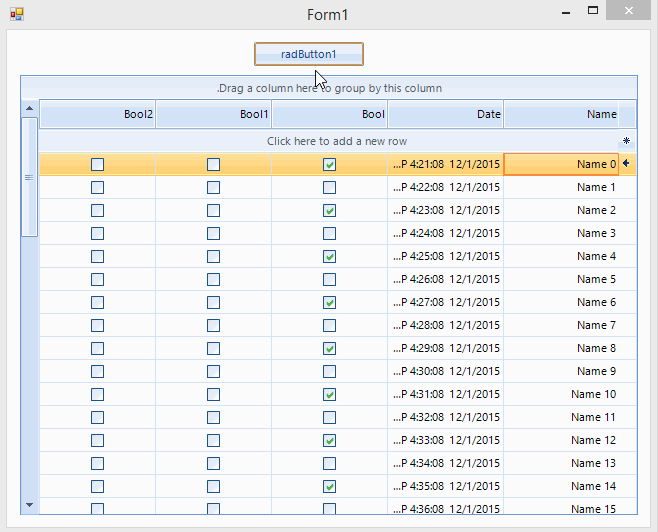
Task: Uncheck Bool checkbox in Name 4 row
Action: pos(329,256)
